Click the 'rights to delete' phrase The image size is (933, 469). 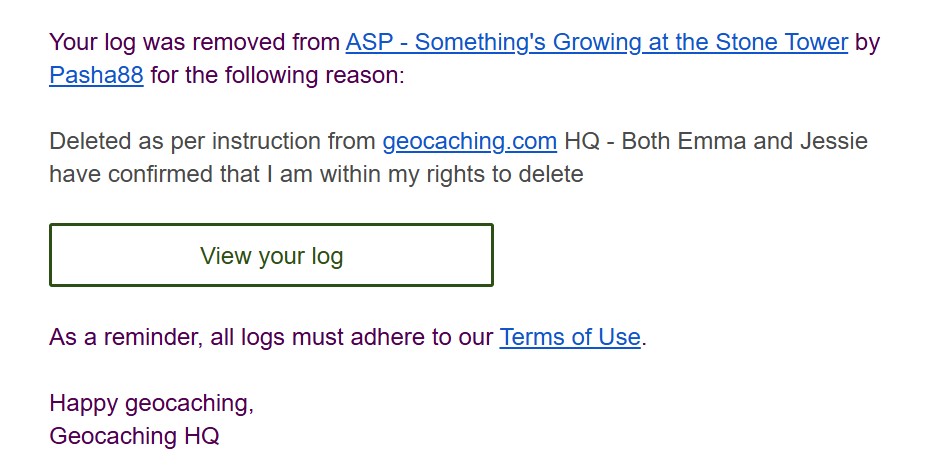click(505, 174)
